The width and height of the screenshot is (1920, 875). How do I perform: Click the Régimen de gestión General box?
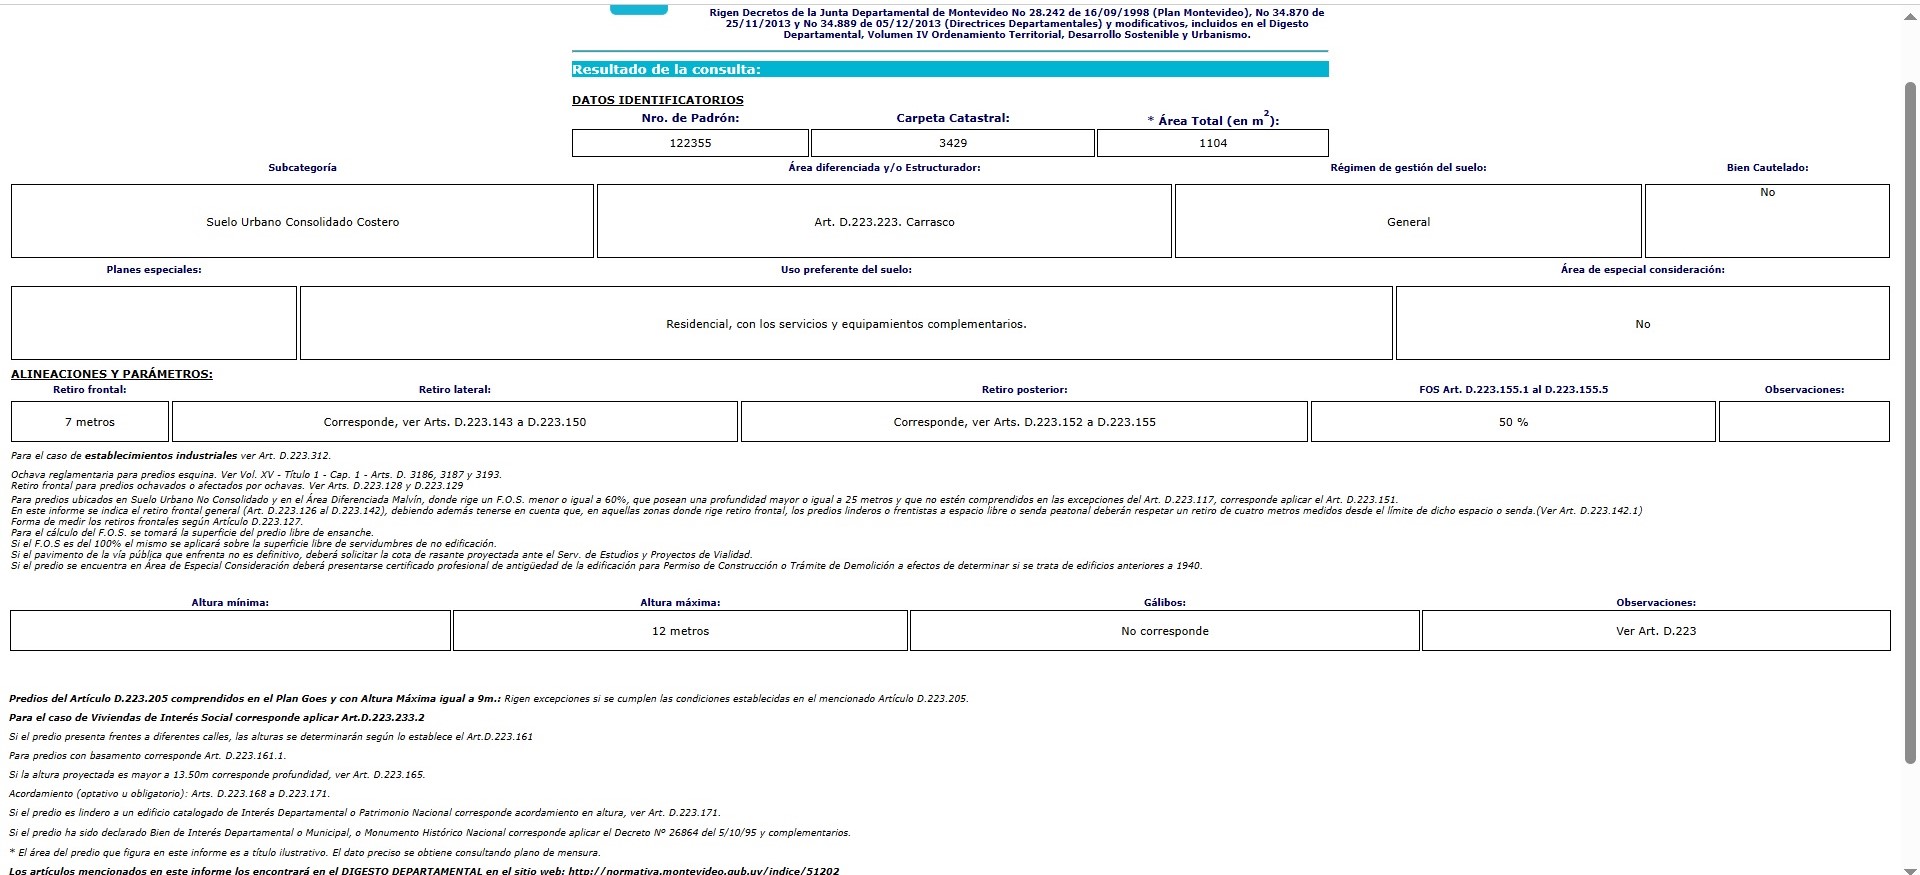[x=1408, y=221]
